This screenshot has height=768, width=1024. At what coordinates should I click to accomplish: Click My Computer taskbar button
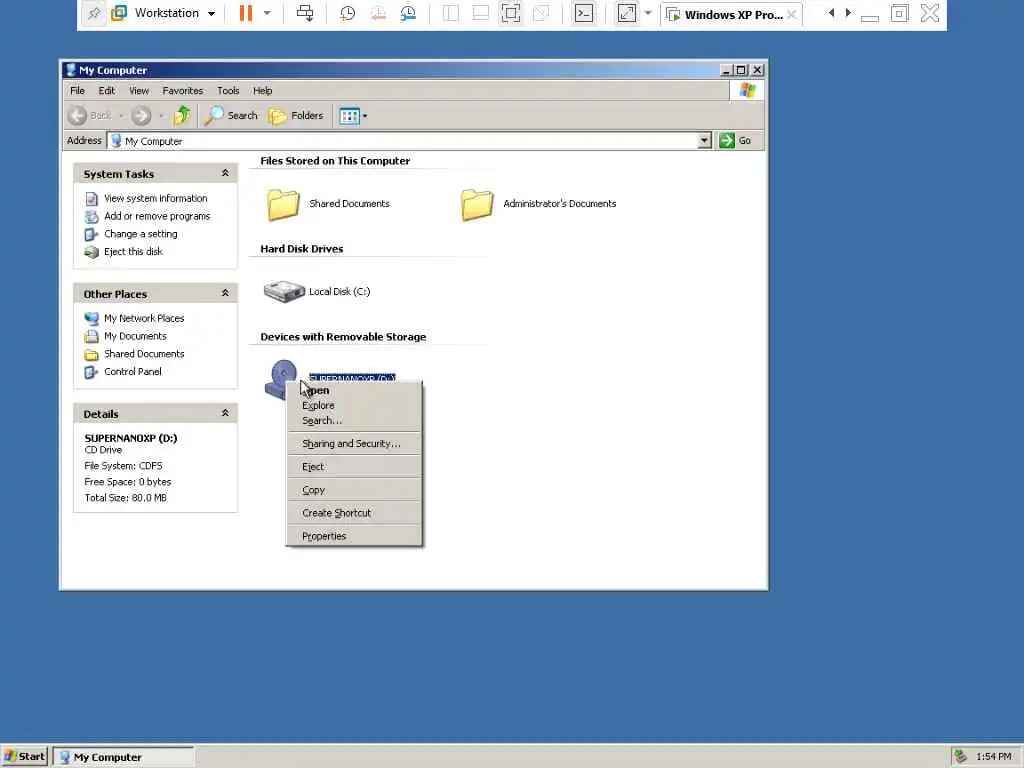(x=123, y=757)
